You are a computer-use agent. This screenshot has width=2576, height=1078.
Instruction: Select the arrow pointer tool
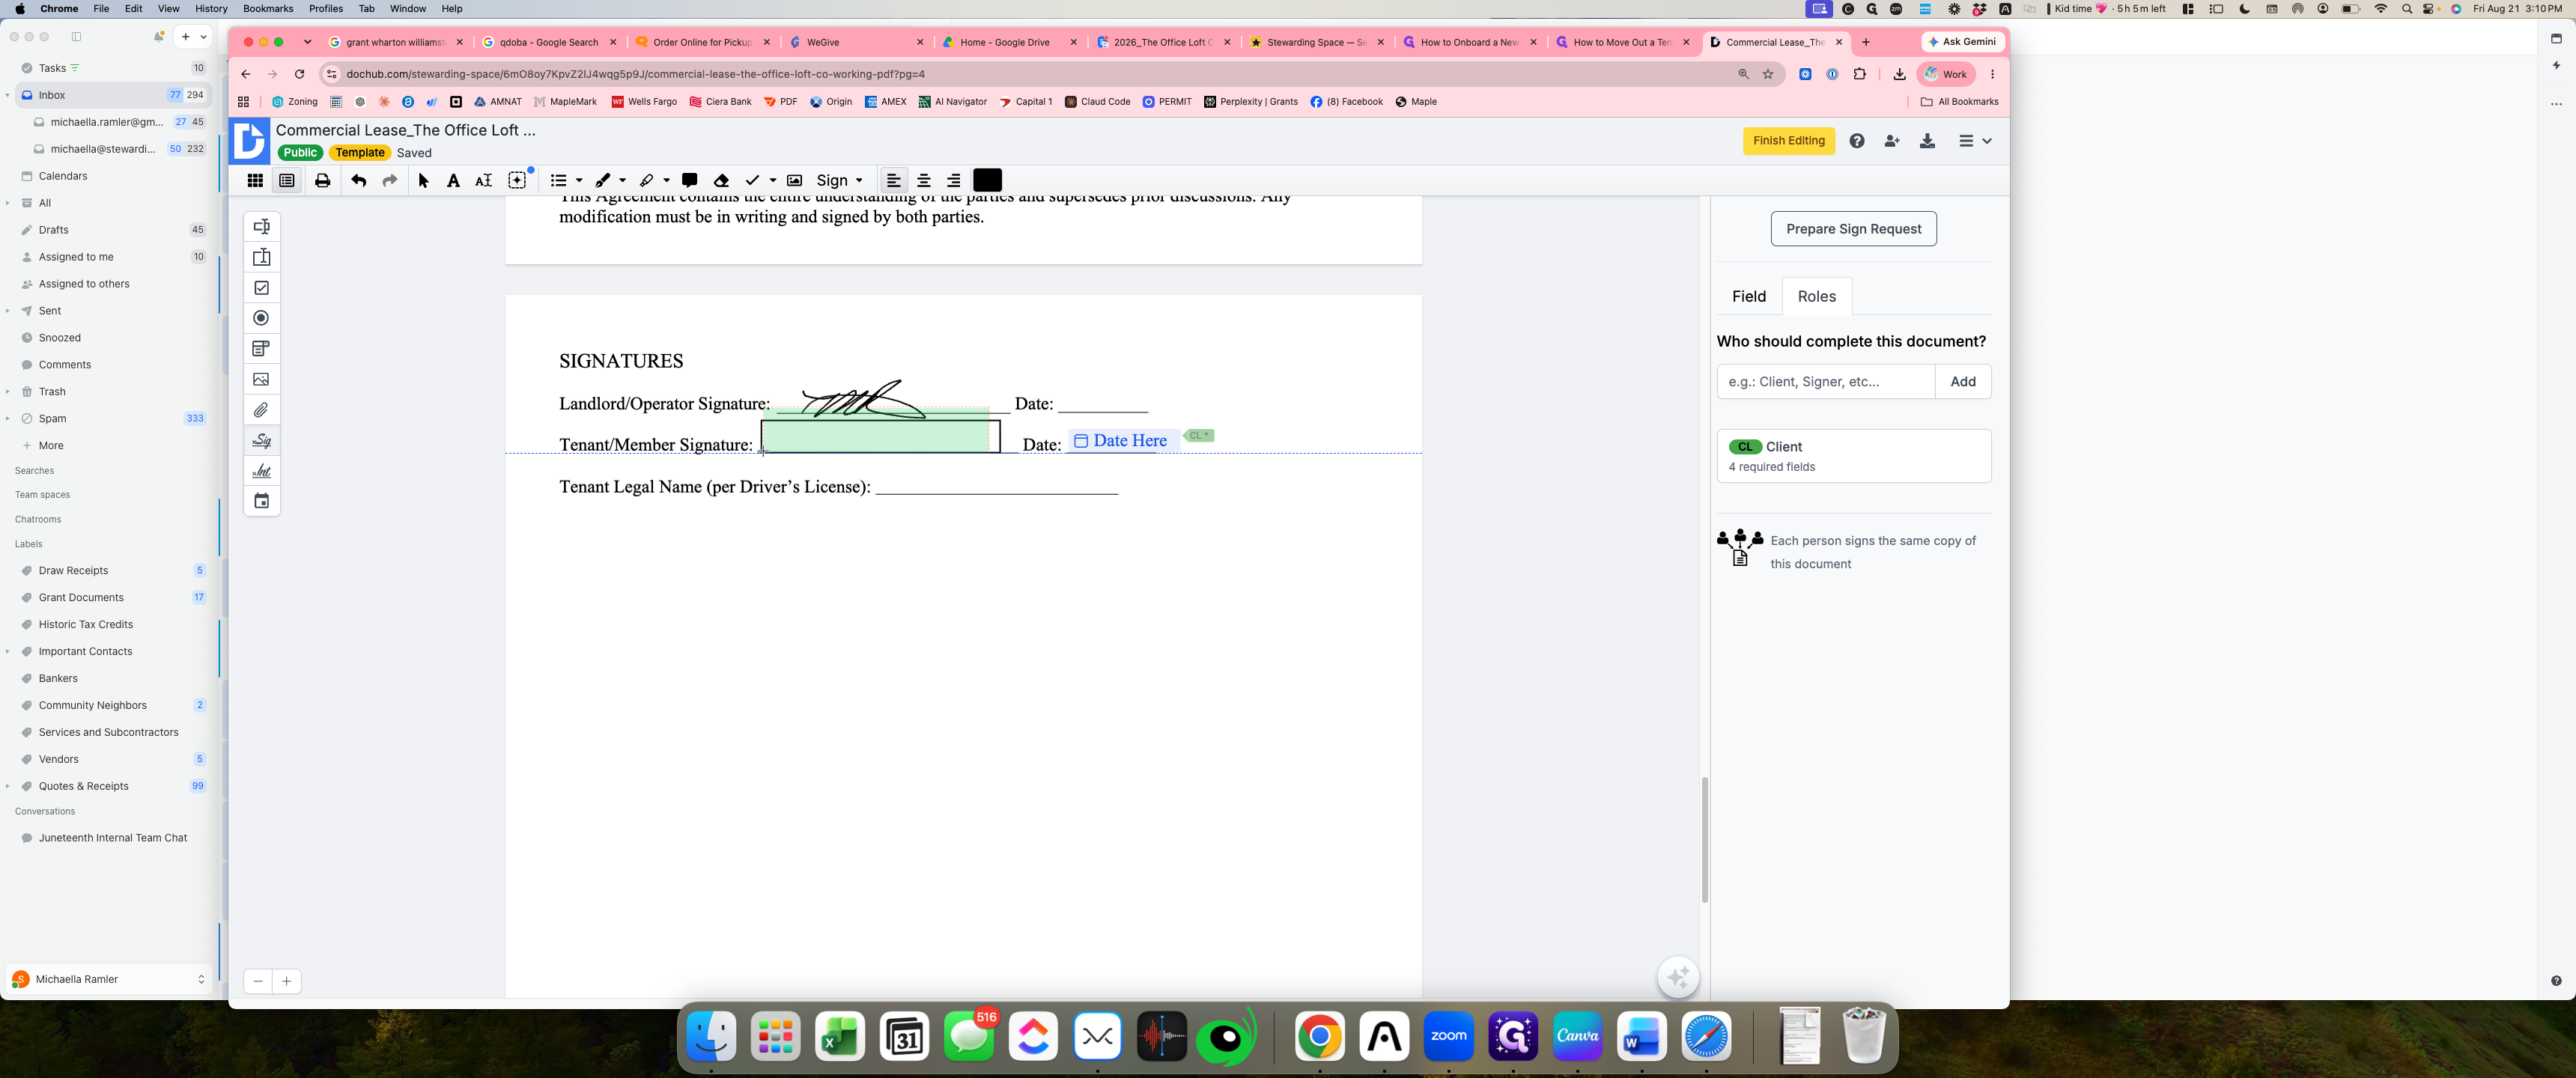(423, 180)
